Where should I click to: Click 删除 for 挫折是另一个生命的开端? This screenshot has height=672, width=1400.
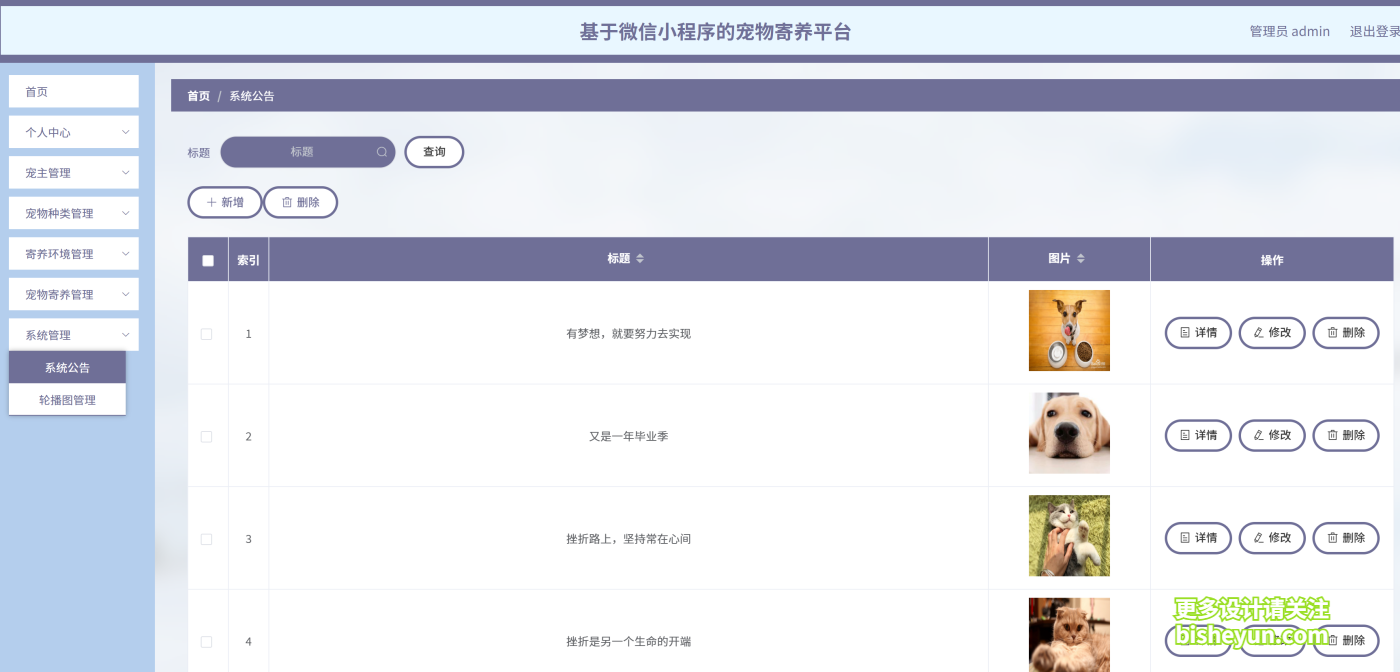(x=1346, y=640)
